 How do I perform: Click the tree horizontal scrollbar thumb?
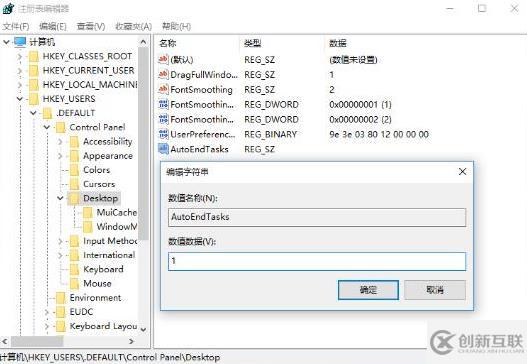click(x=37, y=341)
